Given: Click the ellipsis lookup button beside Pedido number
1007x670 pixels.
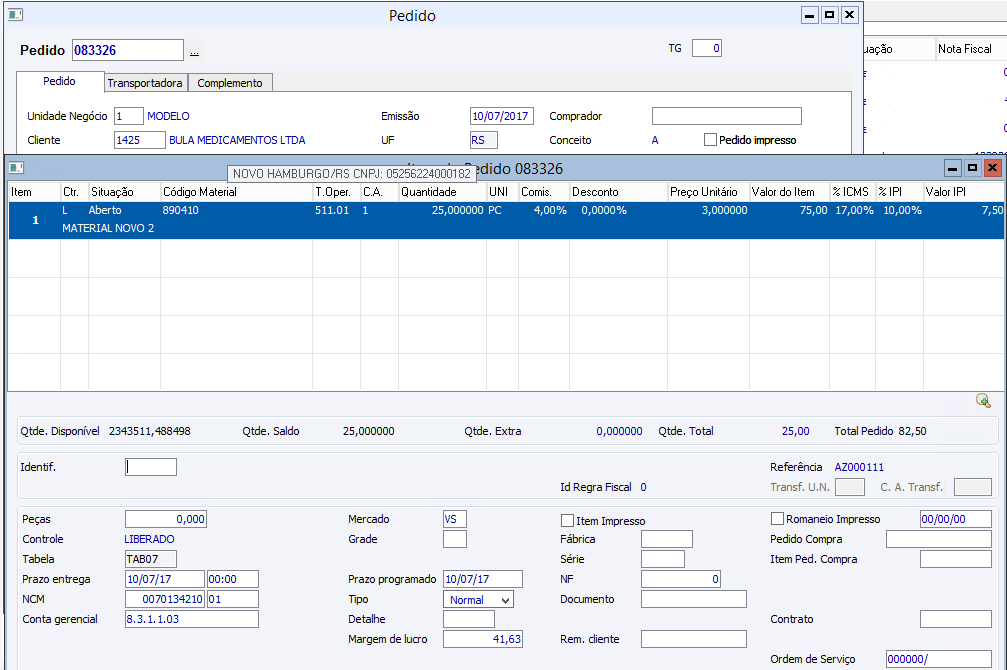Looking at the screenshot, I should pyautogui.click(x=194, y=51).
